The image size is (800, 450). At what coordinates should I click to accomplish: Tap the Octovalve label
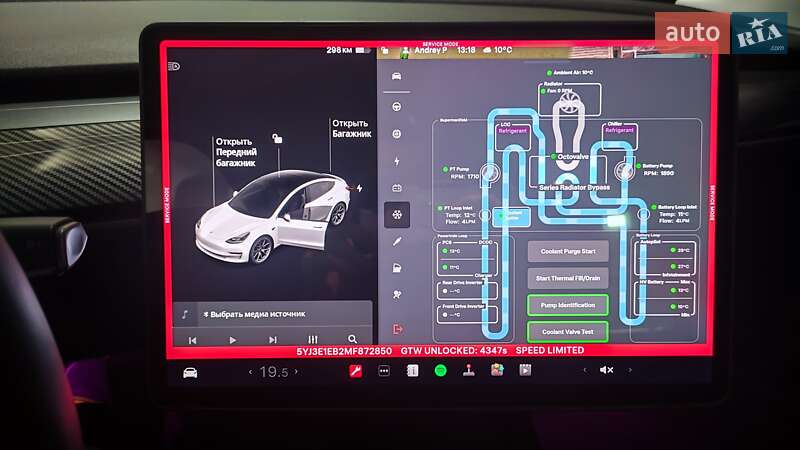573,157
